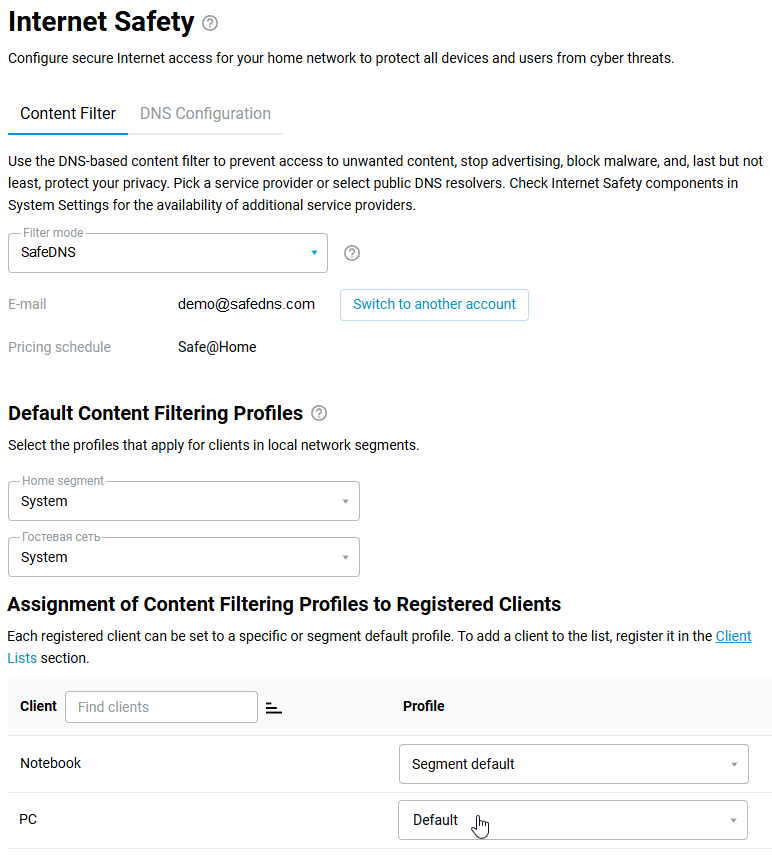Screen dimensions: 772x856
Task: Expand the Home segment profile dropdown
Action: pyautogui.click(x=184, y=501)
